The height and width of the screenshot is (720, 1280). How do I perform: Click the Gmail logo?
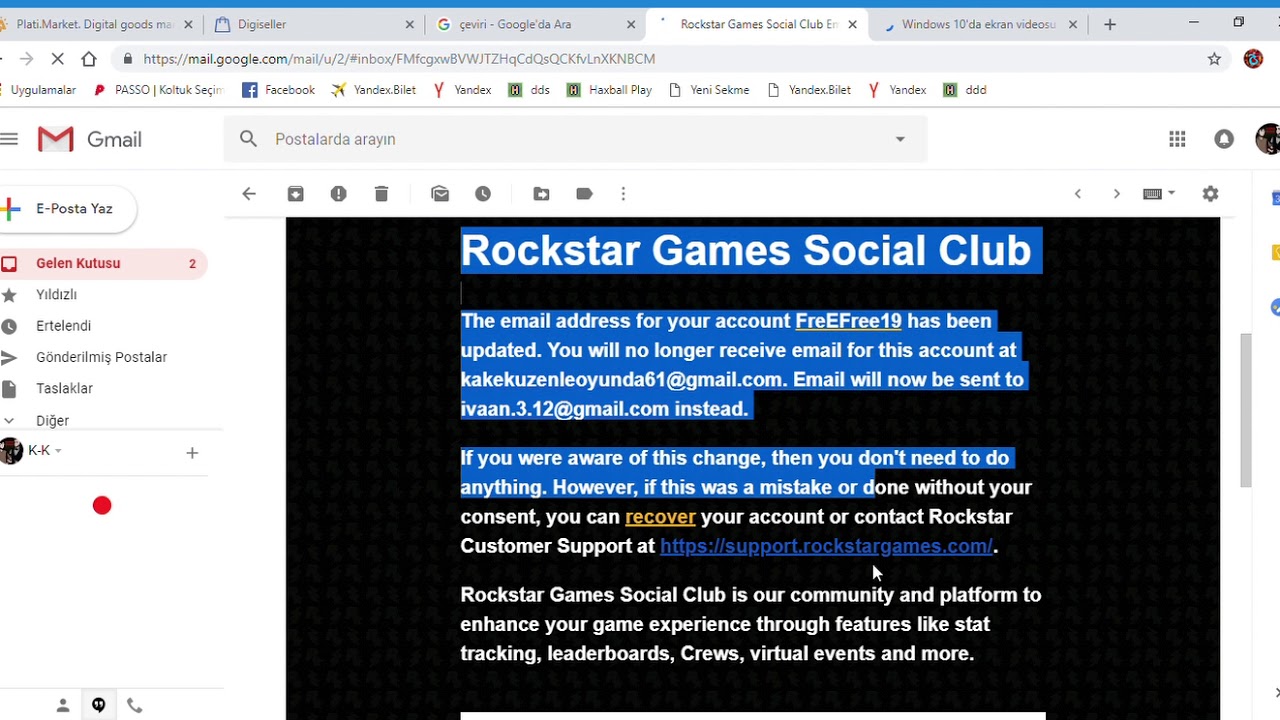89,139
